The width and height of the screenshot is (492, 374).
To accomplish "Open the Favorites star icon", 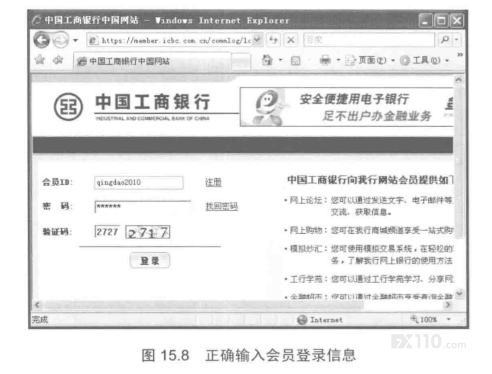I will 40,60.
